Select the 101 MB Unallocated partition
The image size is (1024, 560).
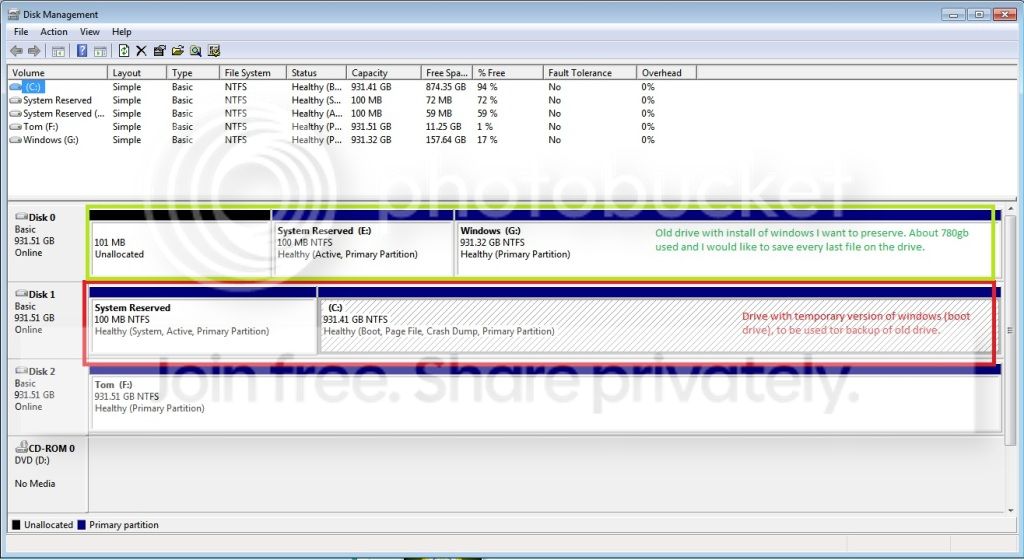pos(180,243)
